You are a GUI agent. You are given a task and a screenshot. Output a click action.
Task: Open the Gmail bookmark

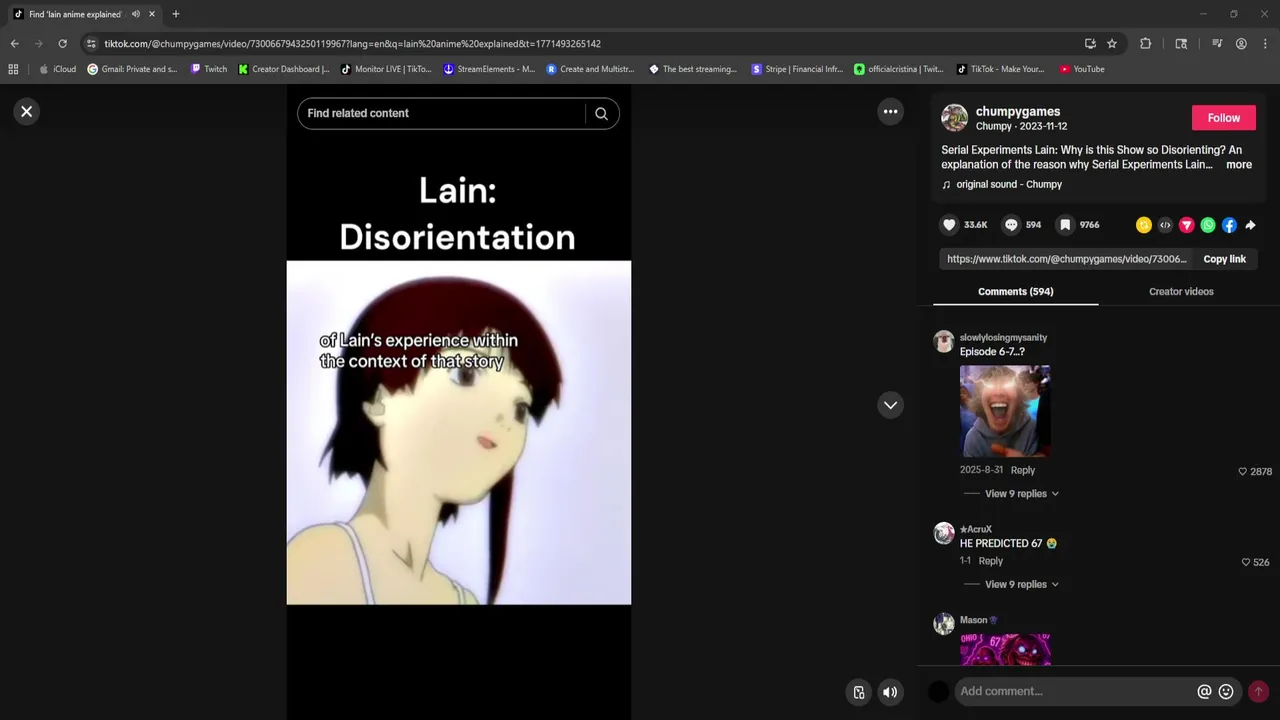[x=132, y=69]
